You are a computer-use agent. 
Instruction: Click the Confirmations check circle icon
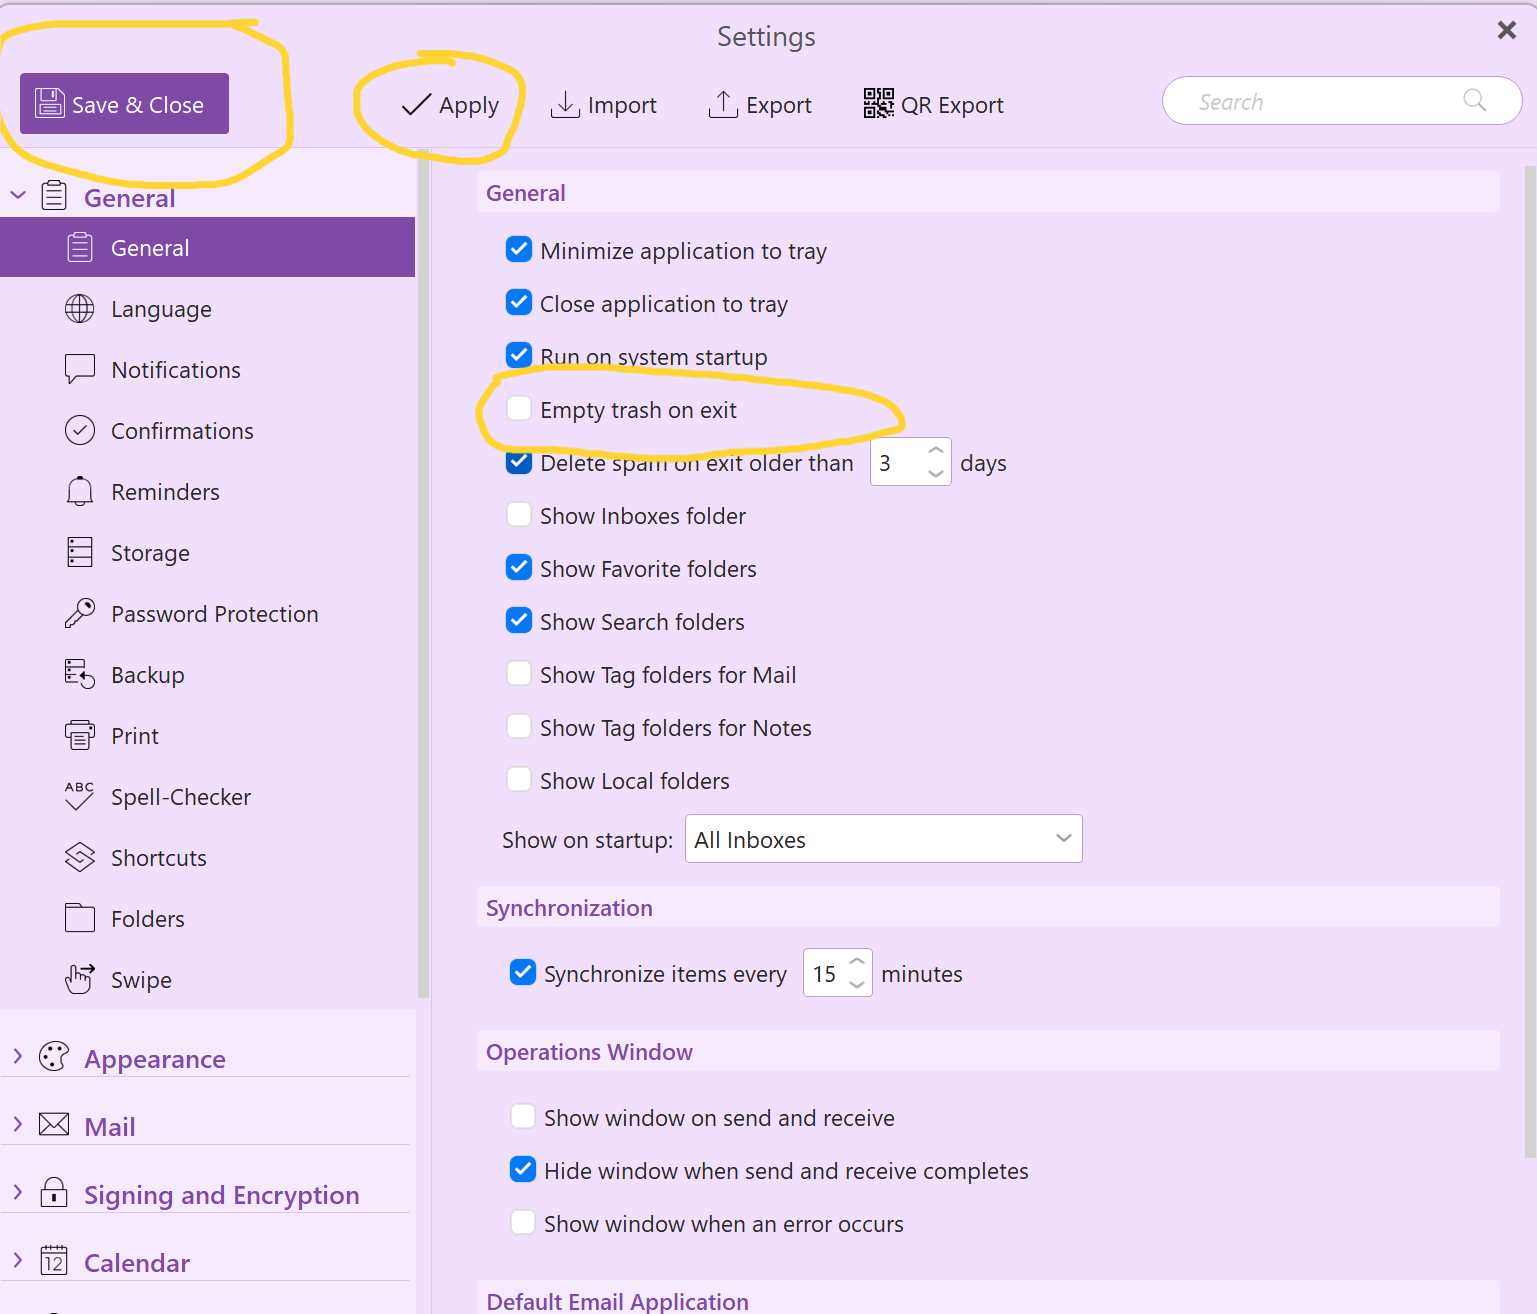[80, 430]
